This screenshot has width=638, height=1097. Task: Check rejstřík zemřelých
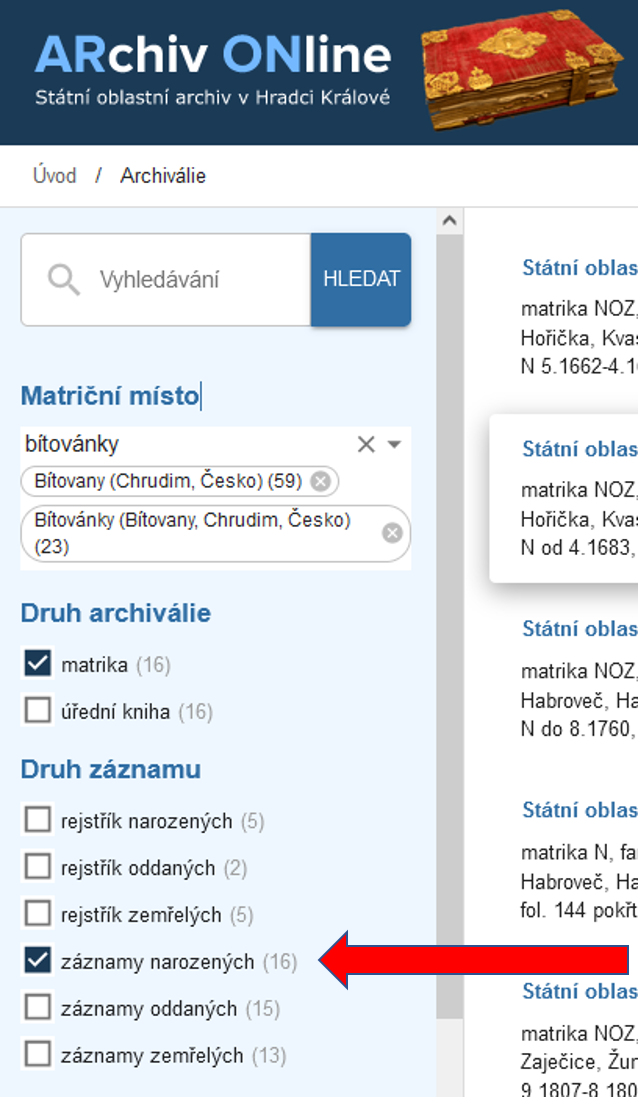pyautogui.click(x=39, y=913)
